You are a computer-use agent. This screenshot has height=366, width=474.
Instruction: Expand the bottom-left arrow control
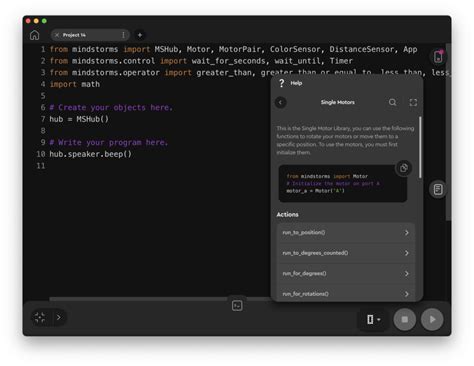pyautogui.click(x=59, y=317)
